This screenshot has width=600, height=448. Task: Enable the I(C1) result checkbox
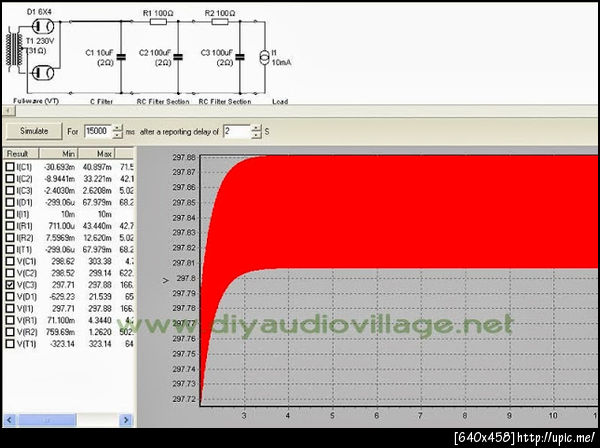coord(10,167)
